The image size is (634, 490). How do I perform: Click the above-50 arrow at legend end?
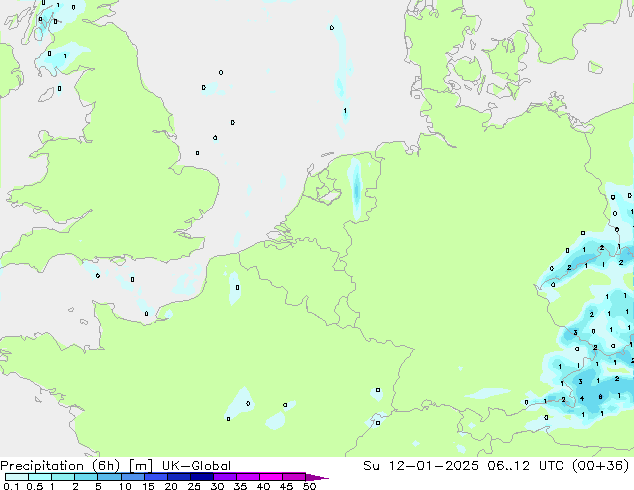tap(317, 477)
